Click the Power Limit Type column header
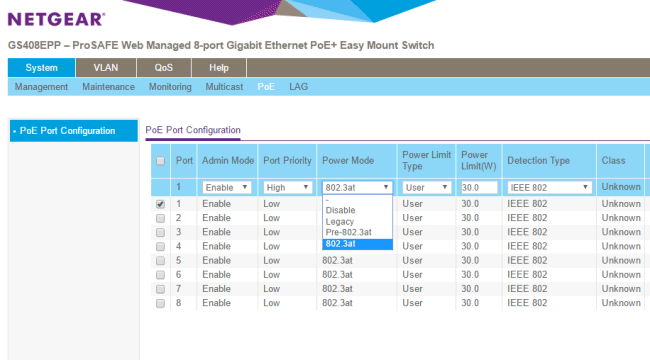 coord(427,161)
